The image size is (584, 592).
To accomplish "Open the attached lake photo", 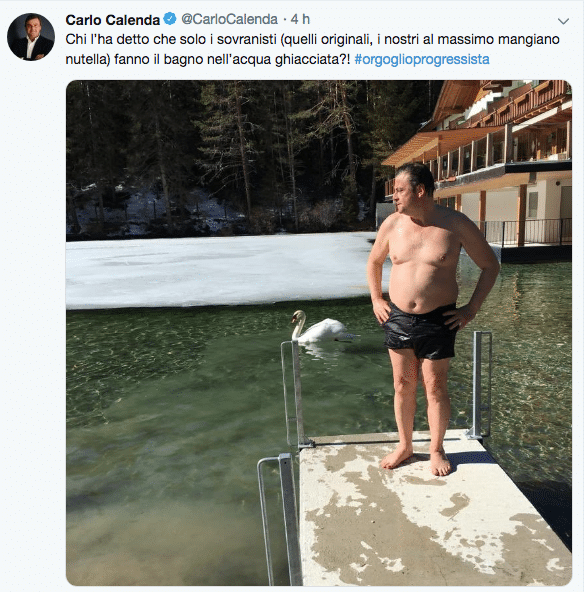I will [319, 333].
